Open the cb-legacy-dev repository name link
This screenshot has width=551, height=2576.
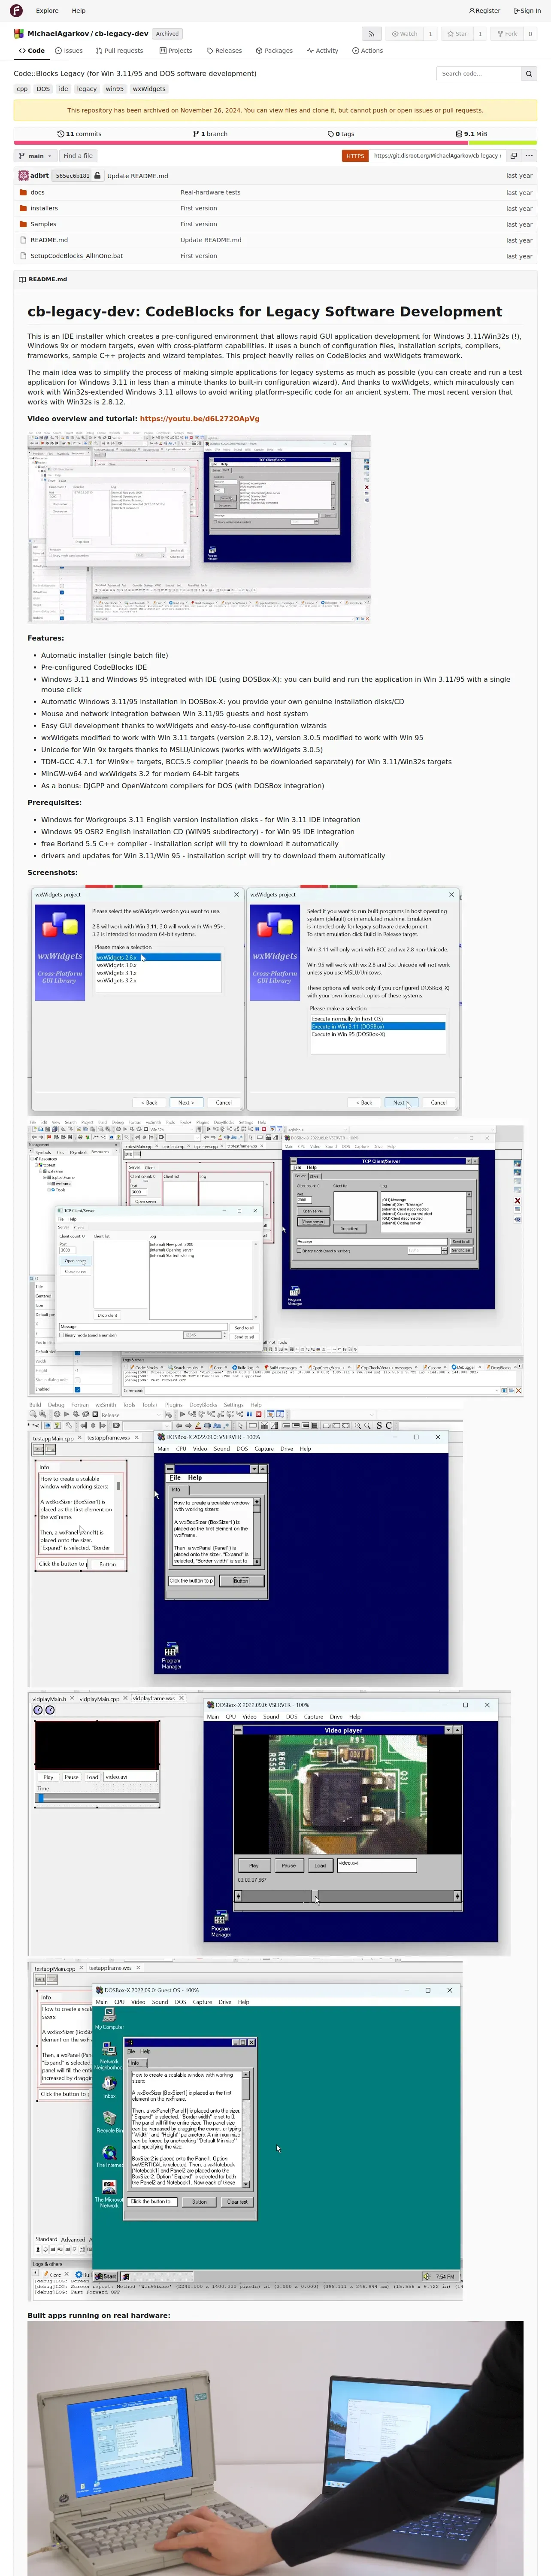pos(121,34)
